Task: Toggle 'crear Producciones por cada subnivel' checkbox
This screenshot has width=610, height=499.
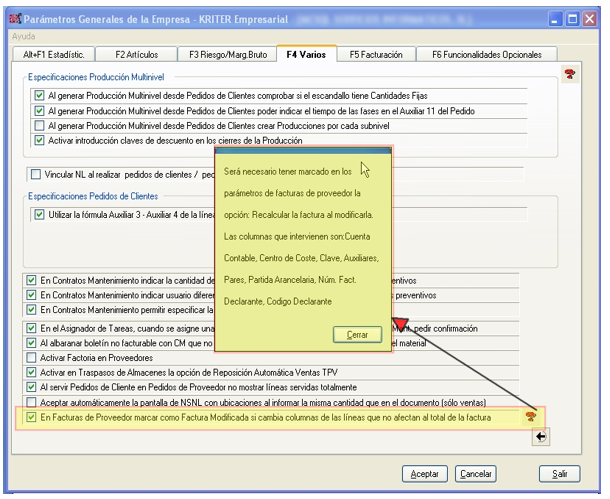Action: (40, 126)
